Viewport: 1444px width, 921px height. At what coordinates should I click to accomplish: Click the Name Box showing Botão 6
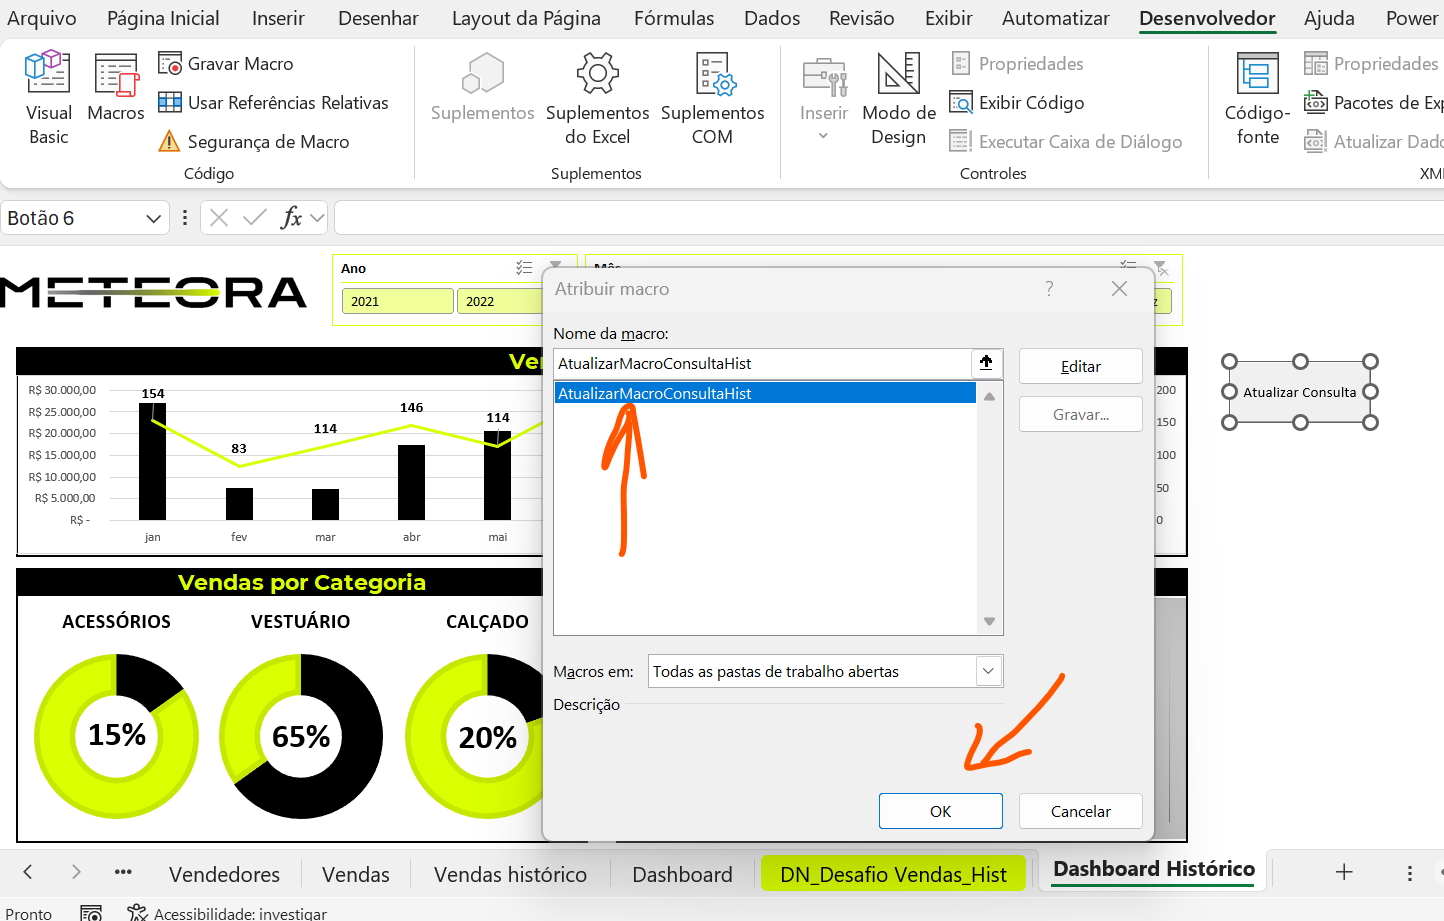click(x=72, y=218)
